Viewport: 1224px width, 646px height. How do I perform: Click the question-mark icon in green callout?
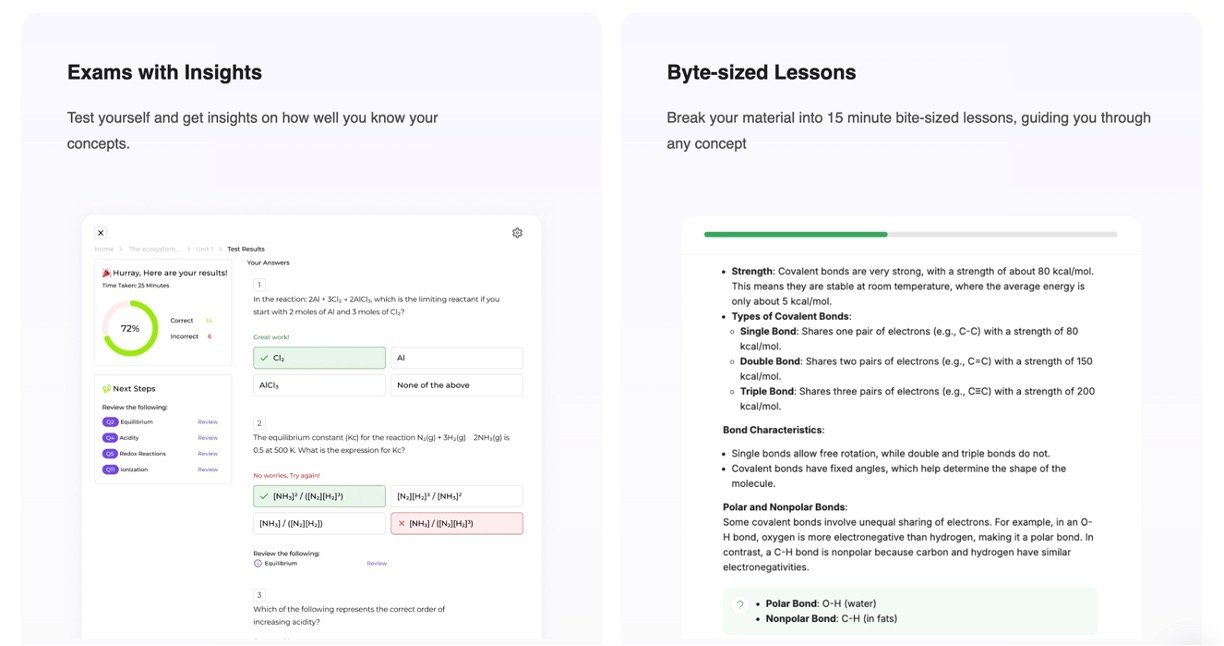[x=740, y=605]
